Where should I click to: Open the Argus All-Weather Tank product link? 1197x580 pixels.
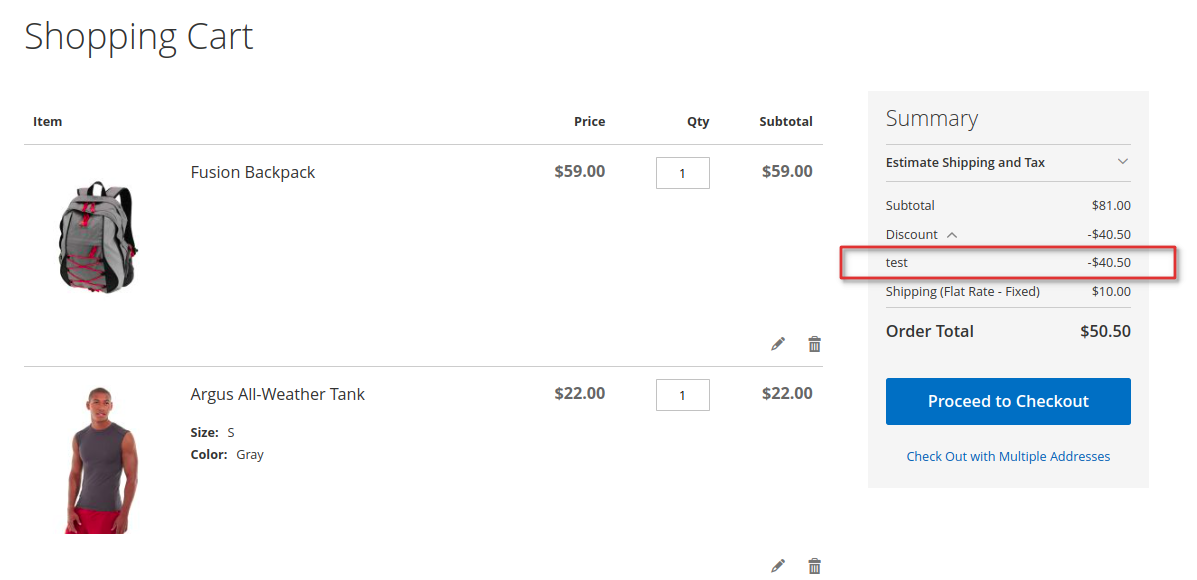click(277, 395)
